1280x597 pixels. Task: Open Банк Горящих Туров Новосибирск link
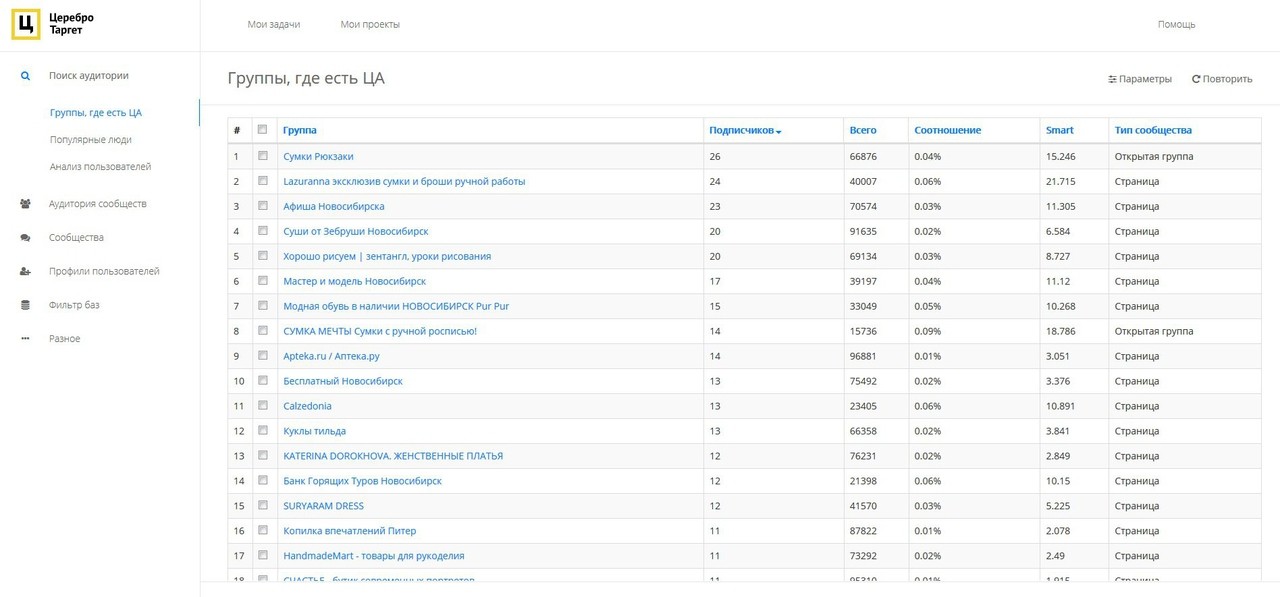click(x=362, y=482)
